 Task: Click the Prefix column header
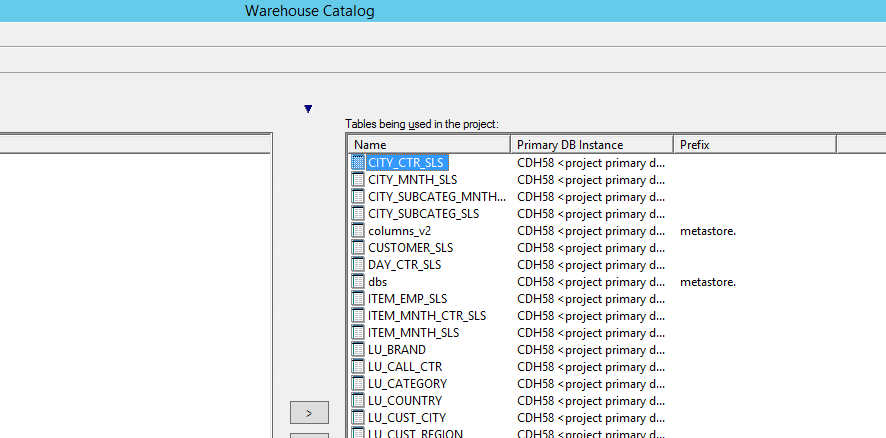(x=754, y=145)
